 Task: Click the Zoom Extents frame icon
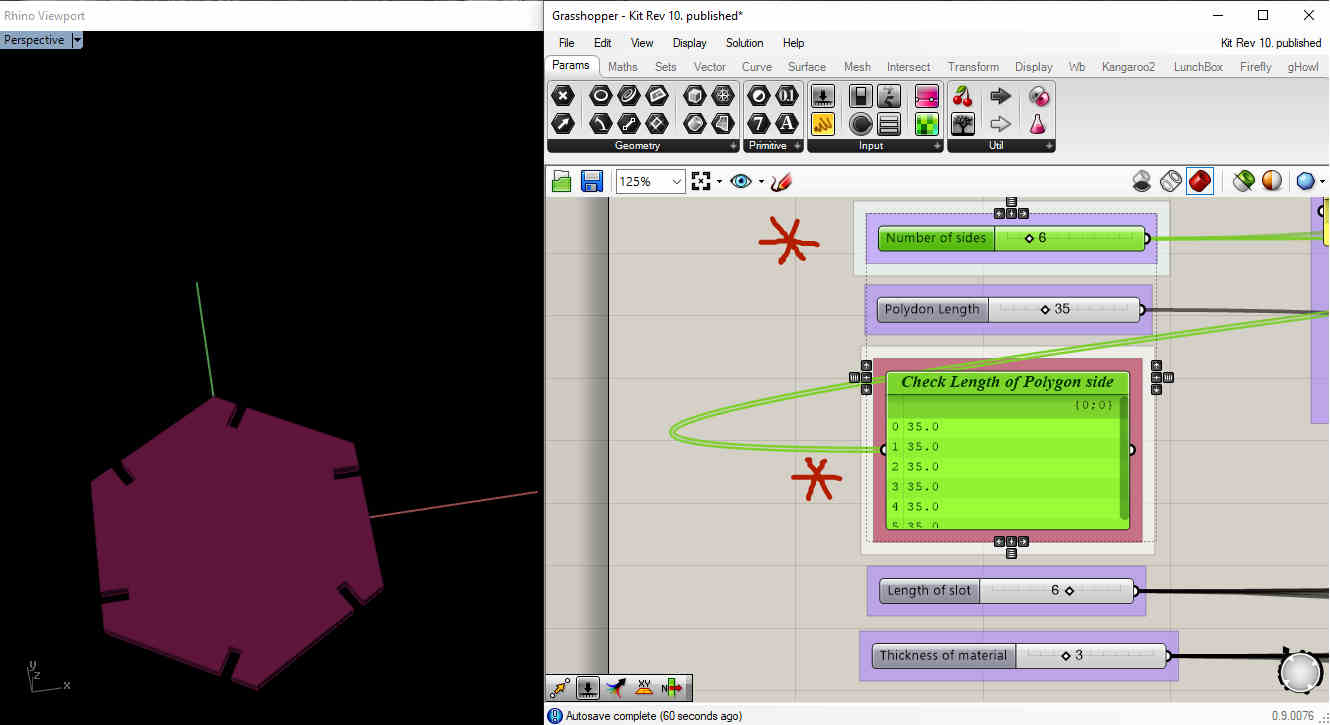tap(701, 181)
